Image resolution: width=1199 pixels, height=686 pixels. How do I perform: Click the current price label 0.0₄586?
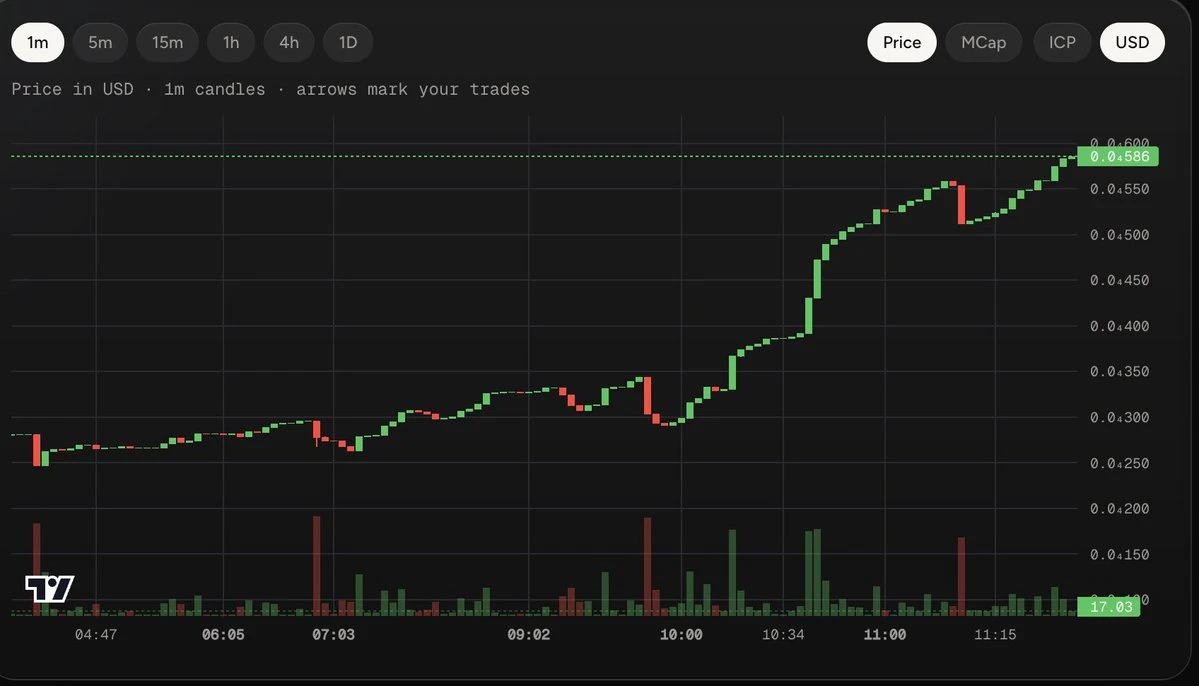(1118, 156)
